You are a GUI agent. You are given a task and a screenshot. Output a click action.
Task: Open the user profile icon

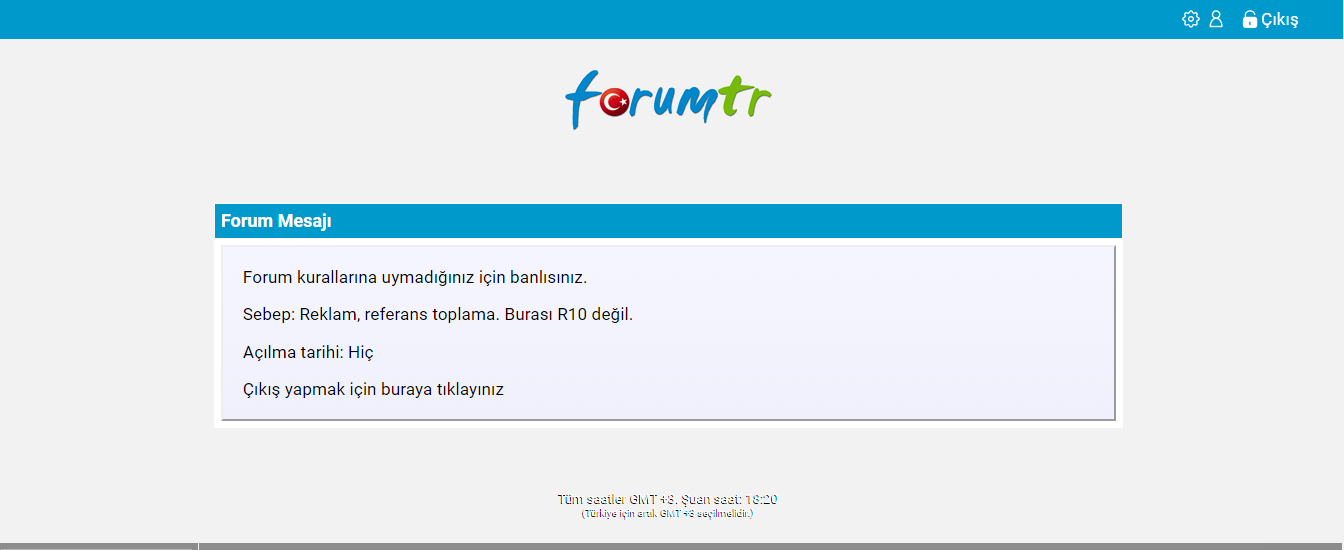[x=1216, y=19]
